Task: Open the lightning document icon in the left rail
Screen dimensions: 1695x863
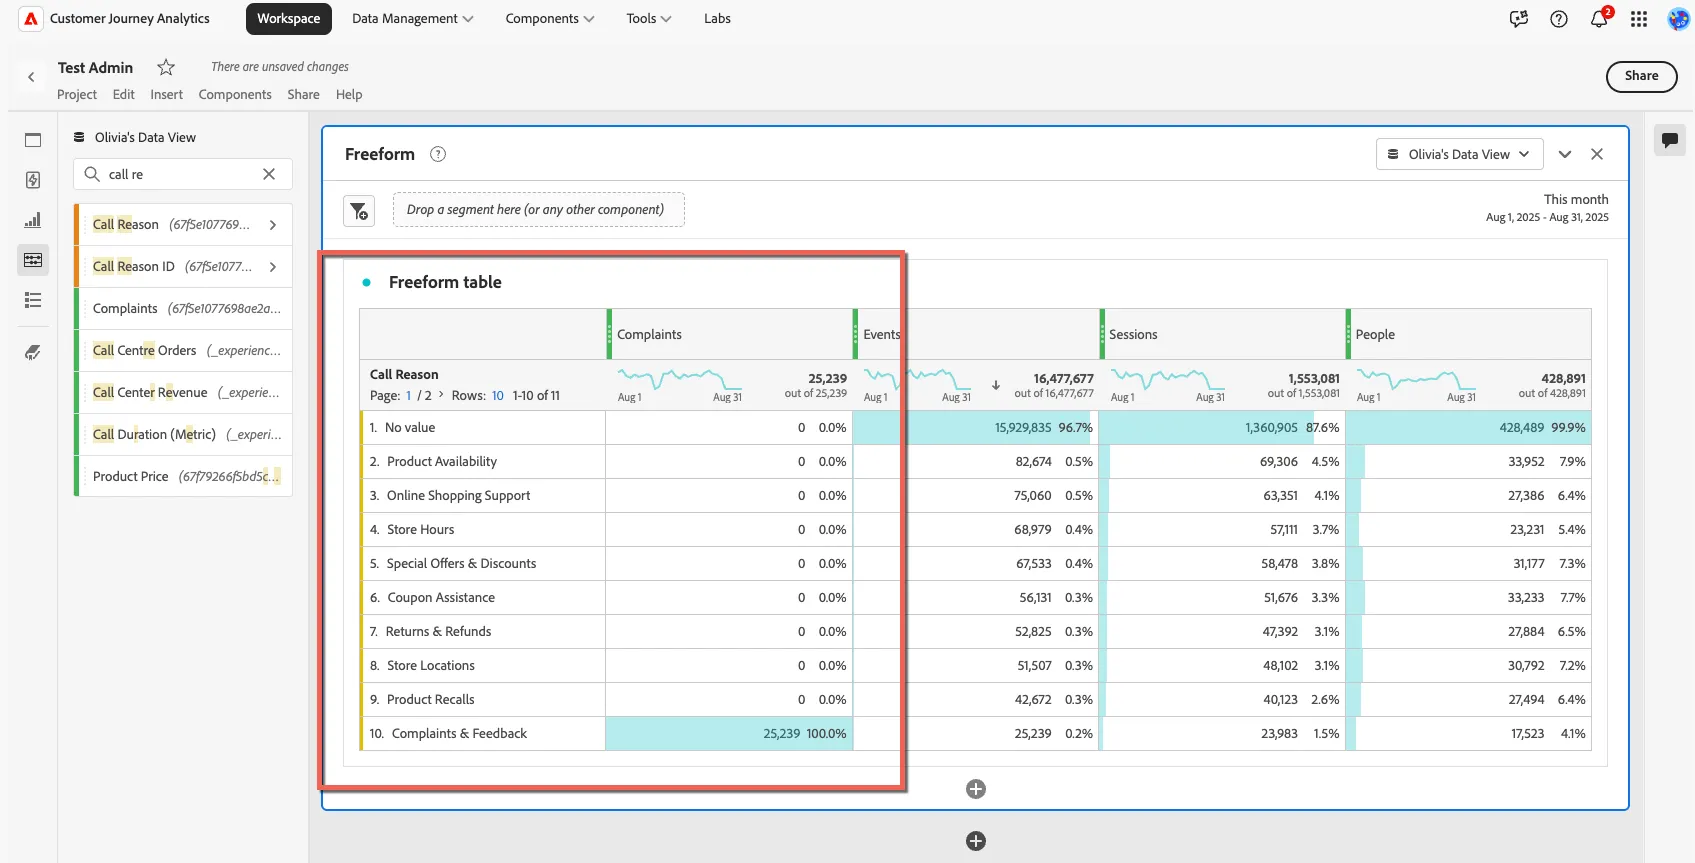Action: [33, 180]
